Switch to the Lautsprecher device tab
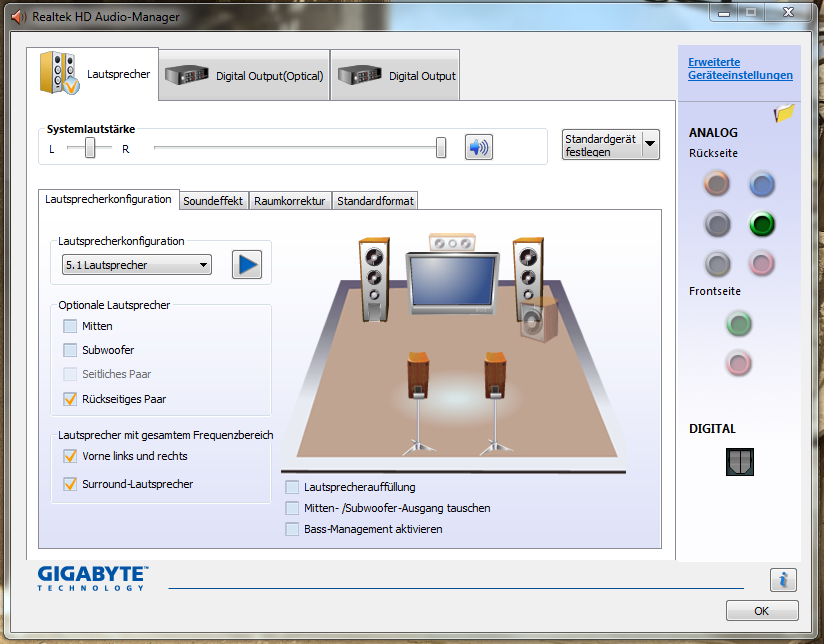The image size is (824, 644). (x=93, y=74)
